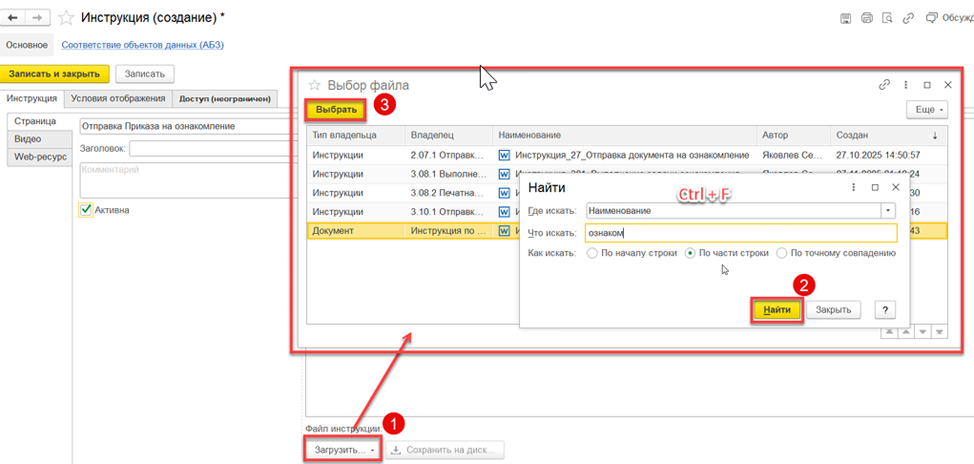
Task: Toggle the Активна checkbox
Action: (x=86, y=210)
